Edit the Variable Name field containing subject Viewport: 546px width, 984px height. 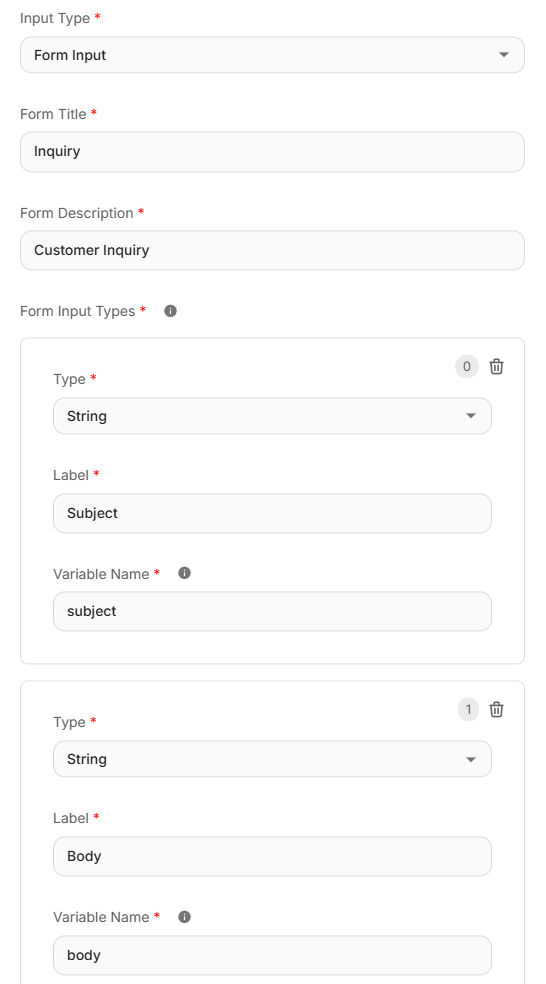tap(272, 611)
